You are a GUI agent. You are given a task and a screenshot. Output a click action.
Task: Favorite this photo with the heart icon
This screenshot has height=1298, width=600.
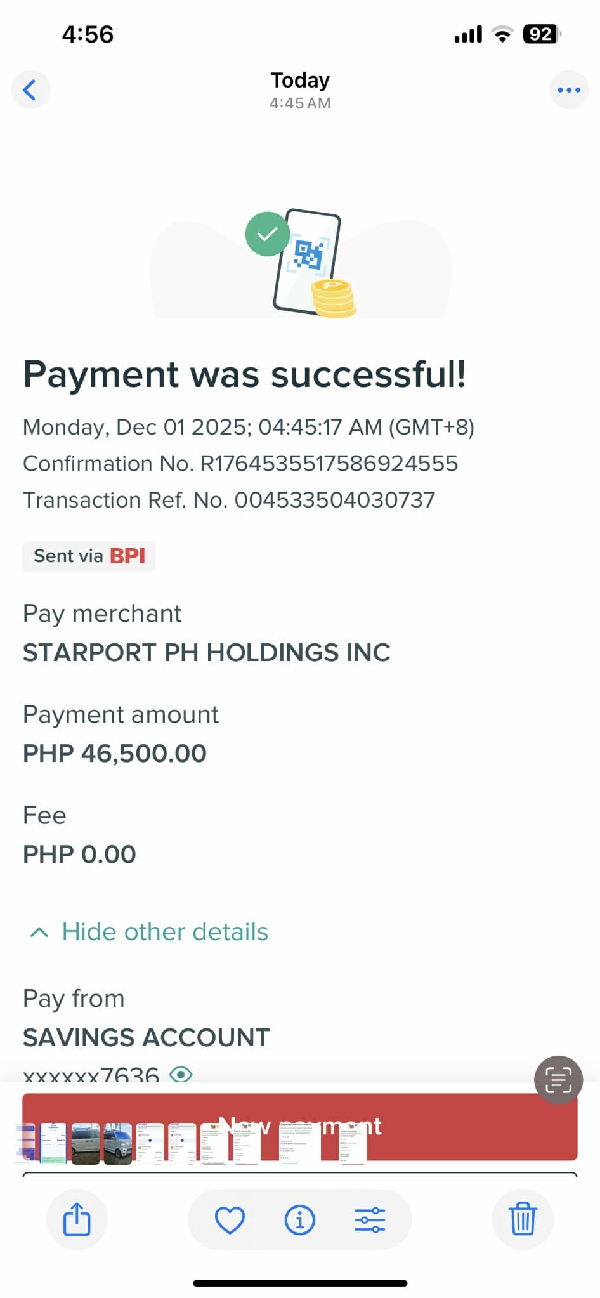(x=230, y=1219)
